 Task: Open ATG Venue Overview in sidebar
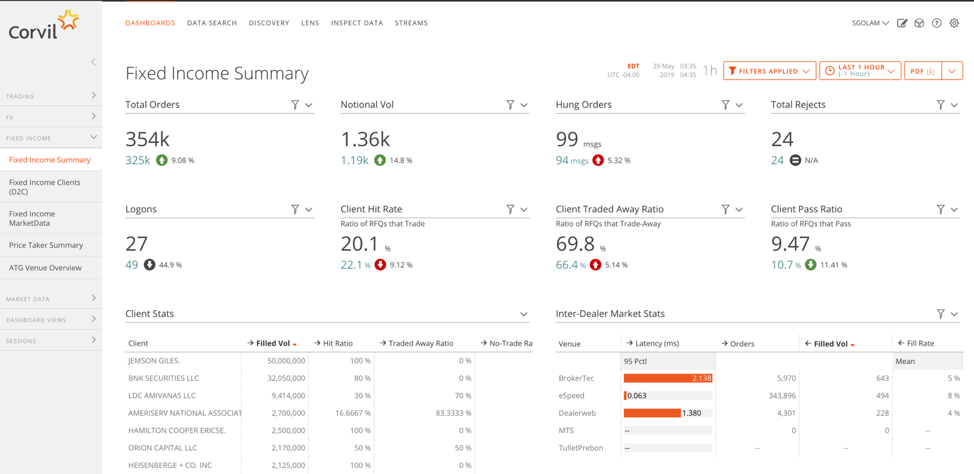click(x=51, y=268)
